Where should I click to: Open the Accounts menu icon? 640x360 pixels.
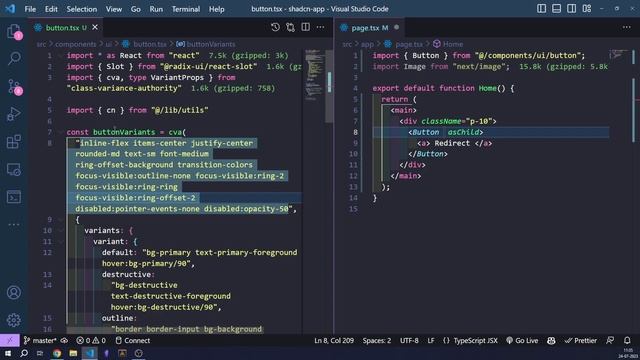pyautogui.click(x=14, y=293)
